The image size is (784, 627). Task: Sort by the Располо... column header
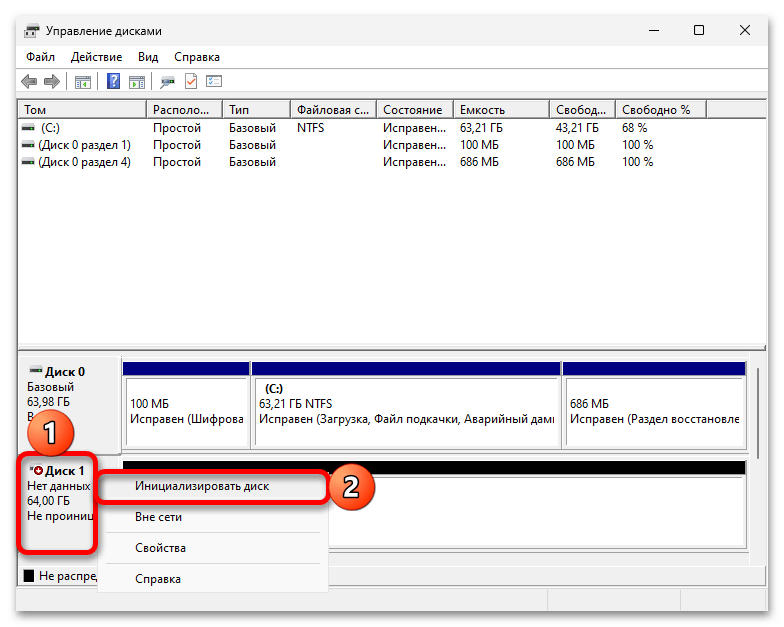tap(184, 110)
